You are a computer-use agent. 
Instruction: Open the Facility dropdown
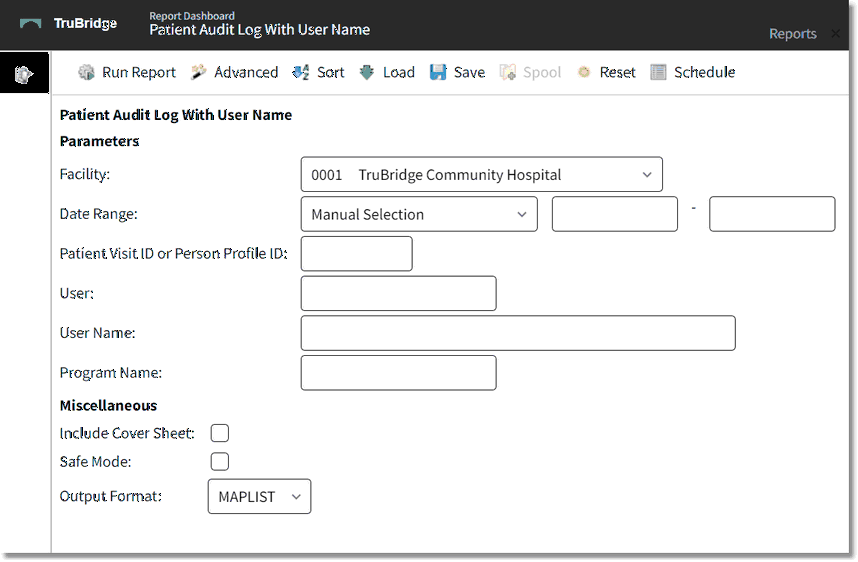point(482,175)
